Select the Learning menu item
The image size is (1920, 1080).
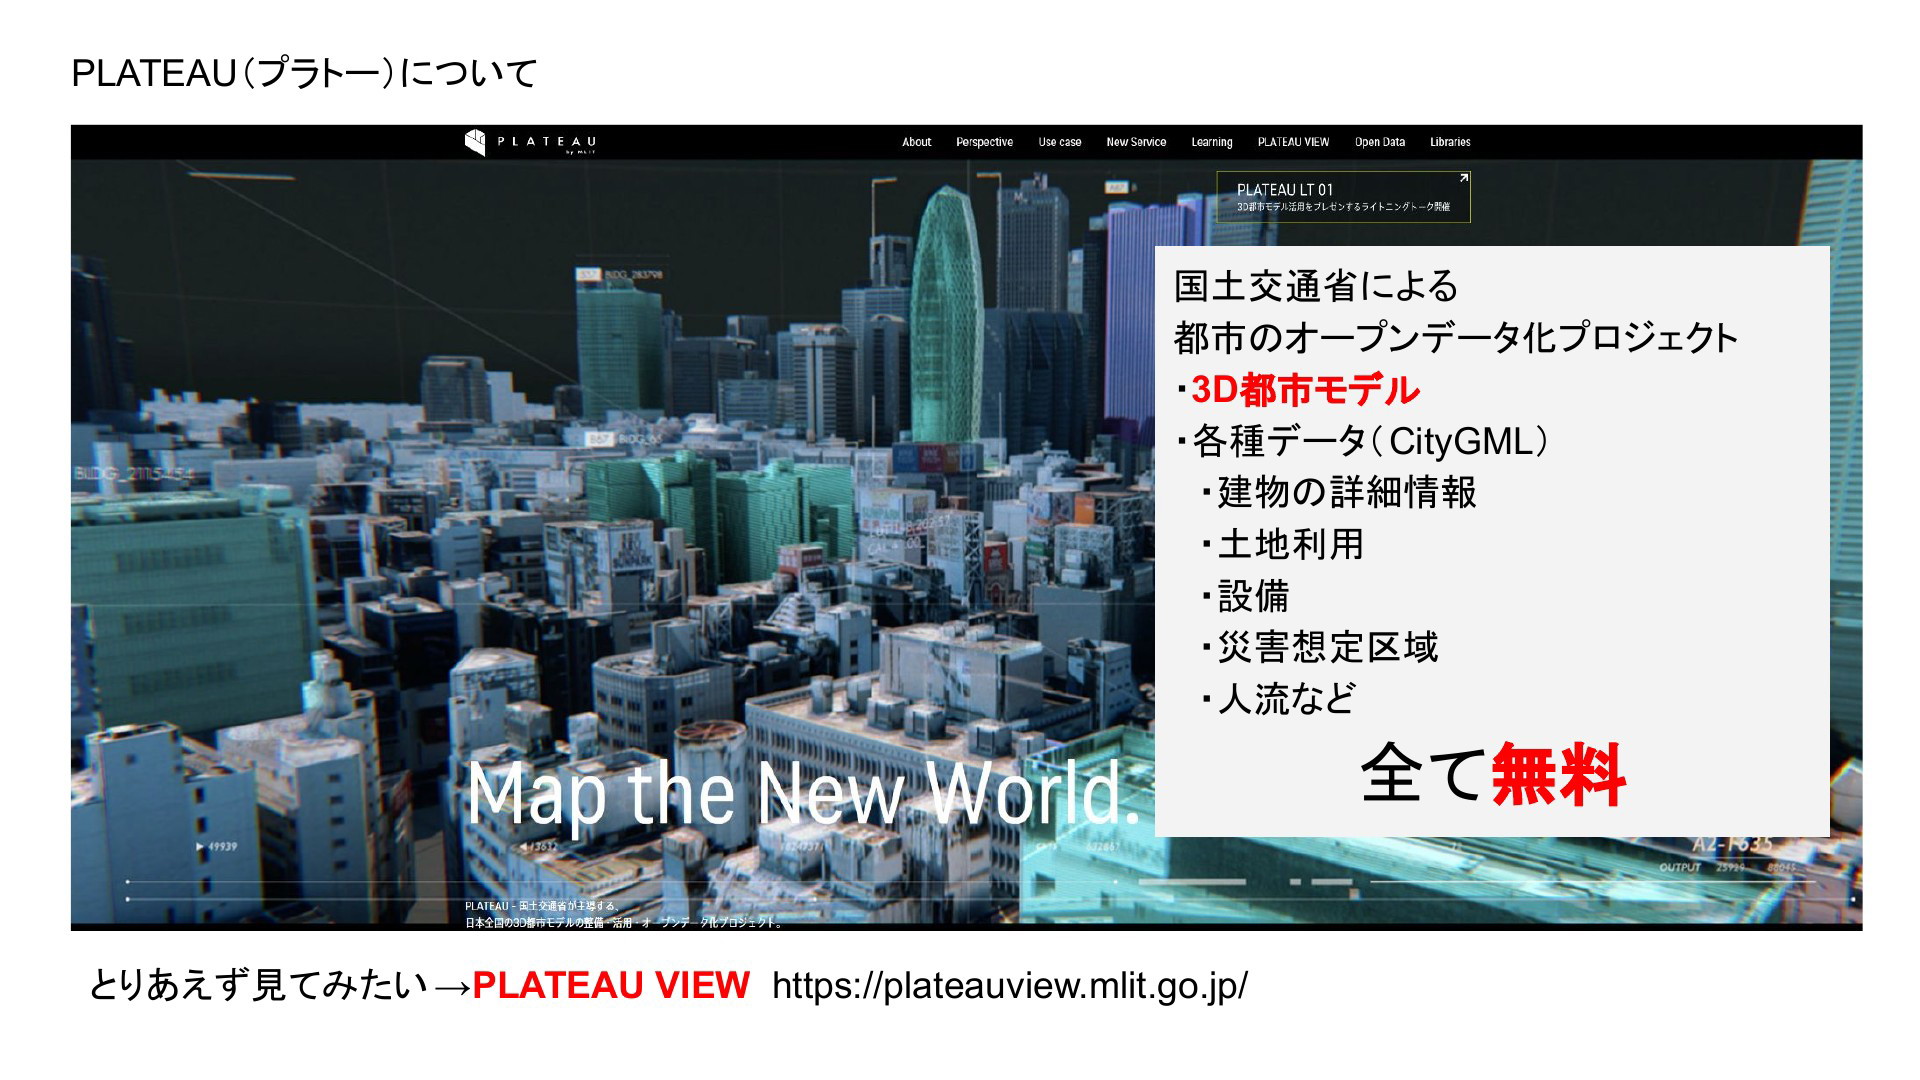pos(1211,142)
